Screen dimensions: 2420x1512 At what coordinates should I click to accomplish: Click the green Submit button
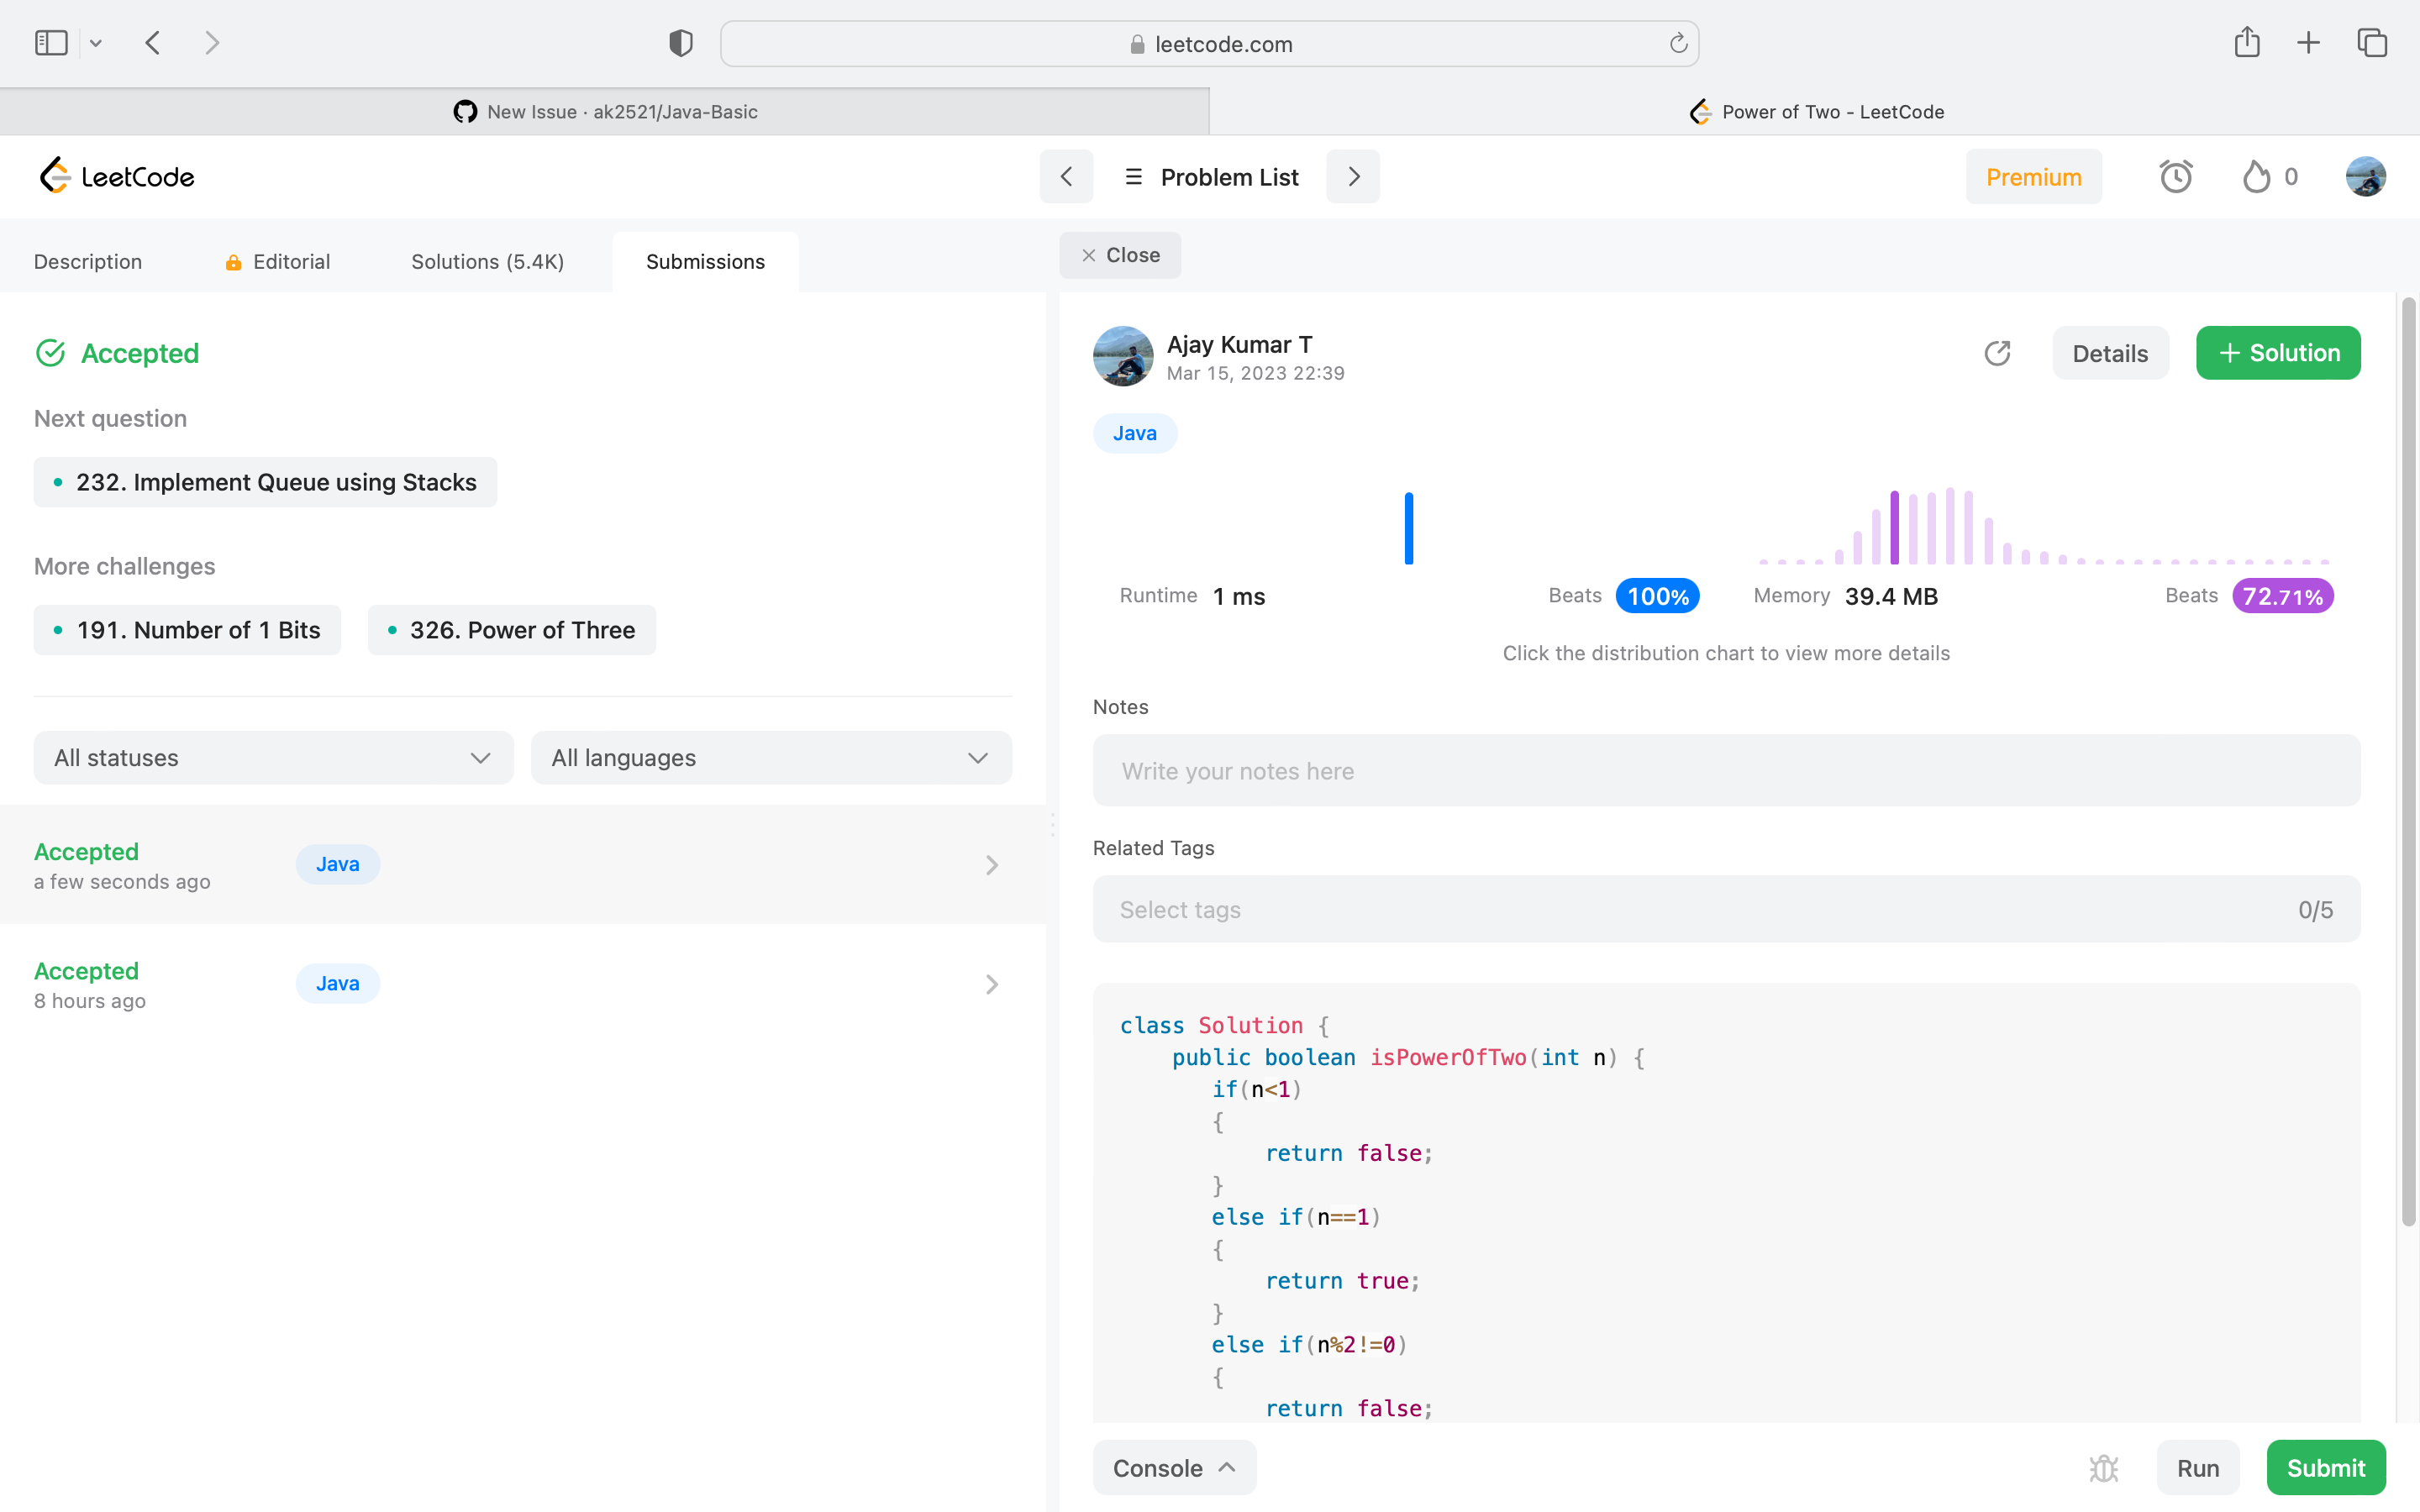[2325, 1467]
